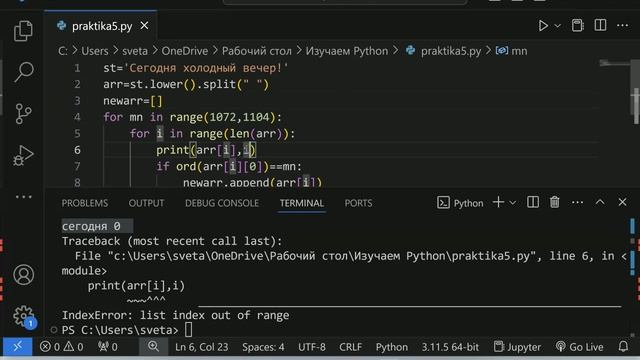Close the terminal panel
The image size is (640, 360).
point(622,202)
